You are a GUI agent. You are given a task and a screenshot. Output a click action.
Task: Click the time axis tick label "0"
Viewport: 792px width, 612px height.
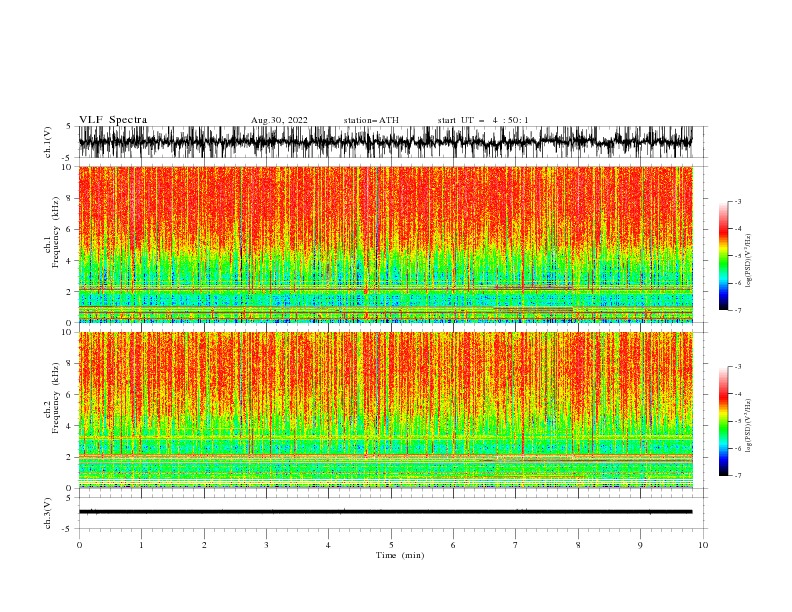(79, 545)
